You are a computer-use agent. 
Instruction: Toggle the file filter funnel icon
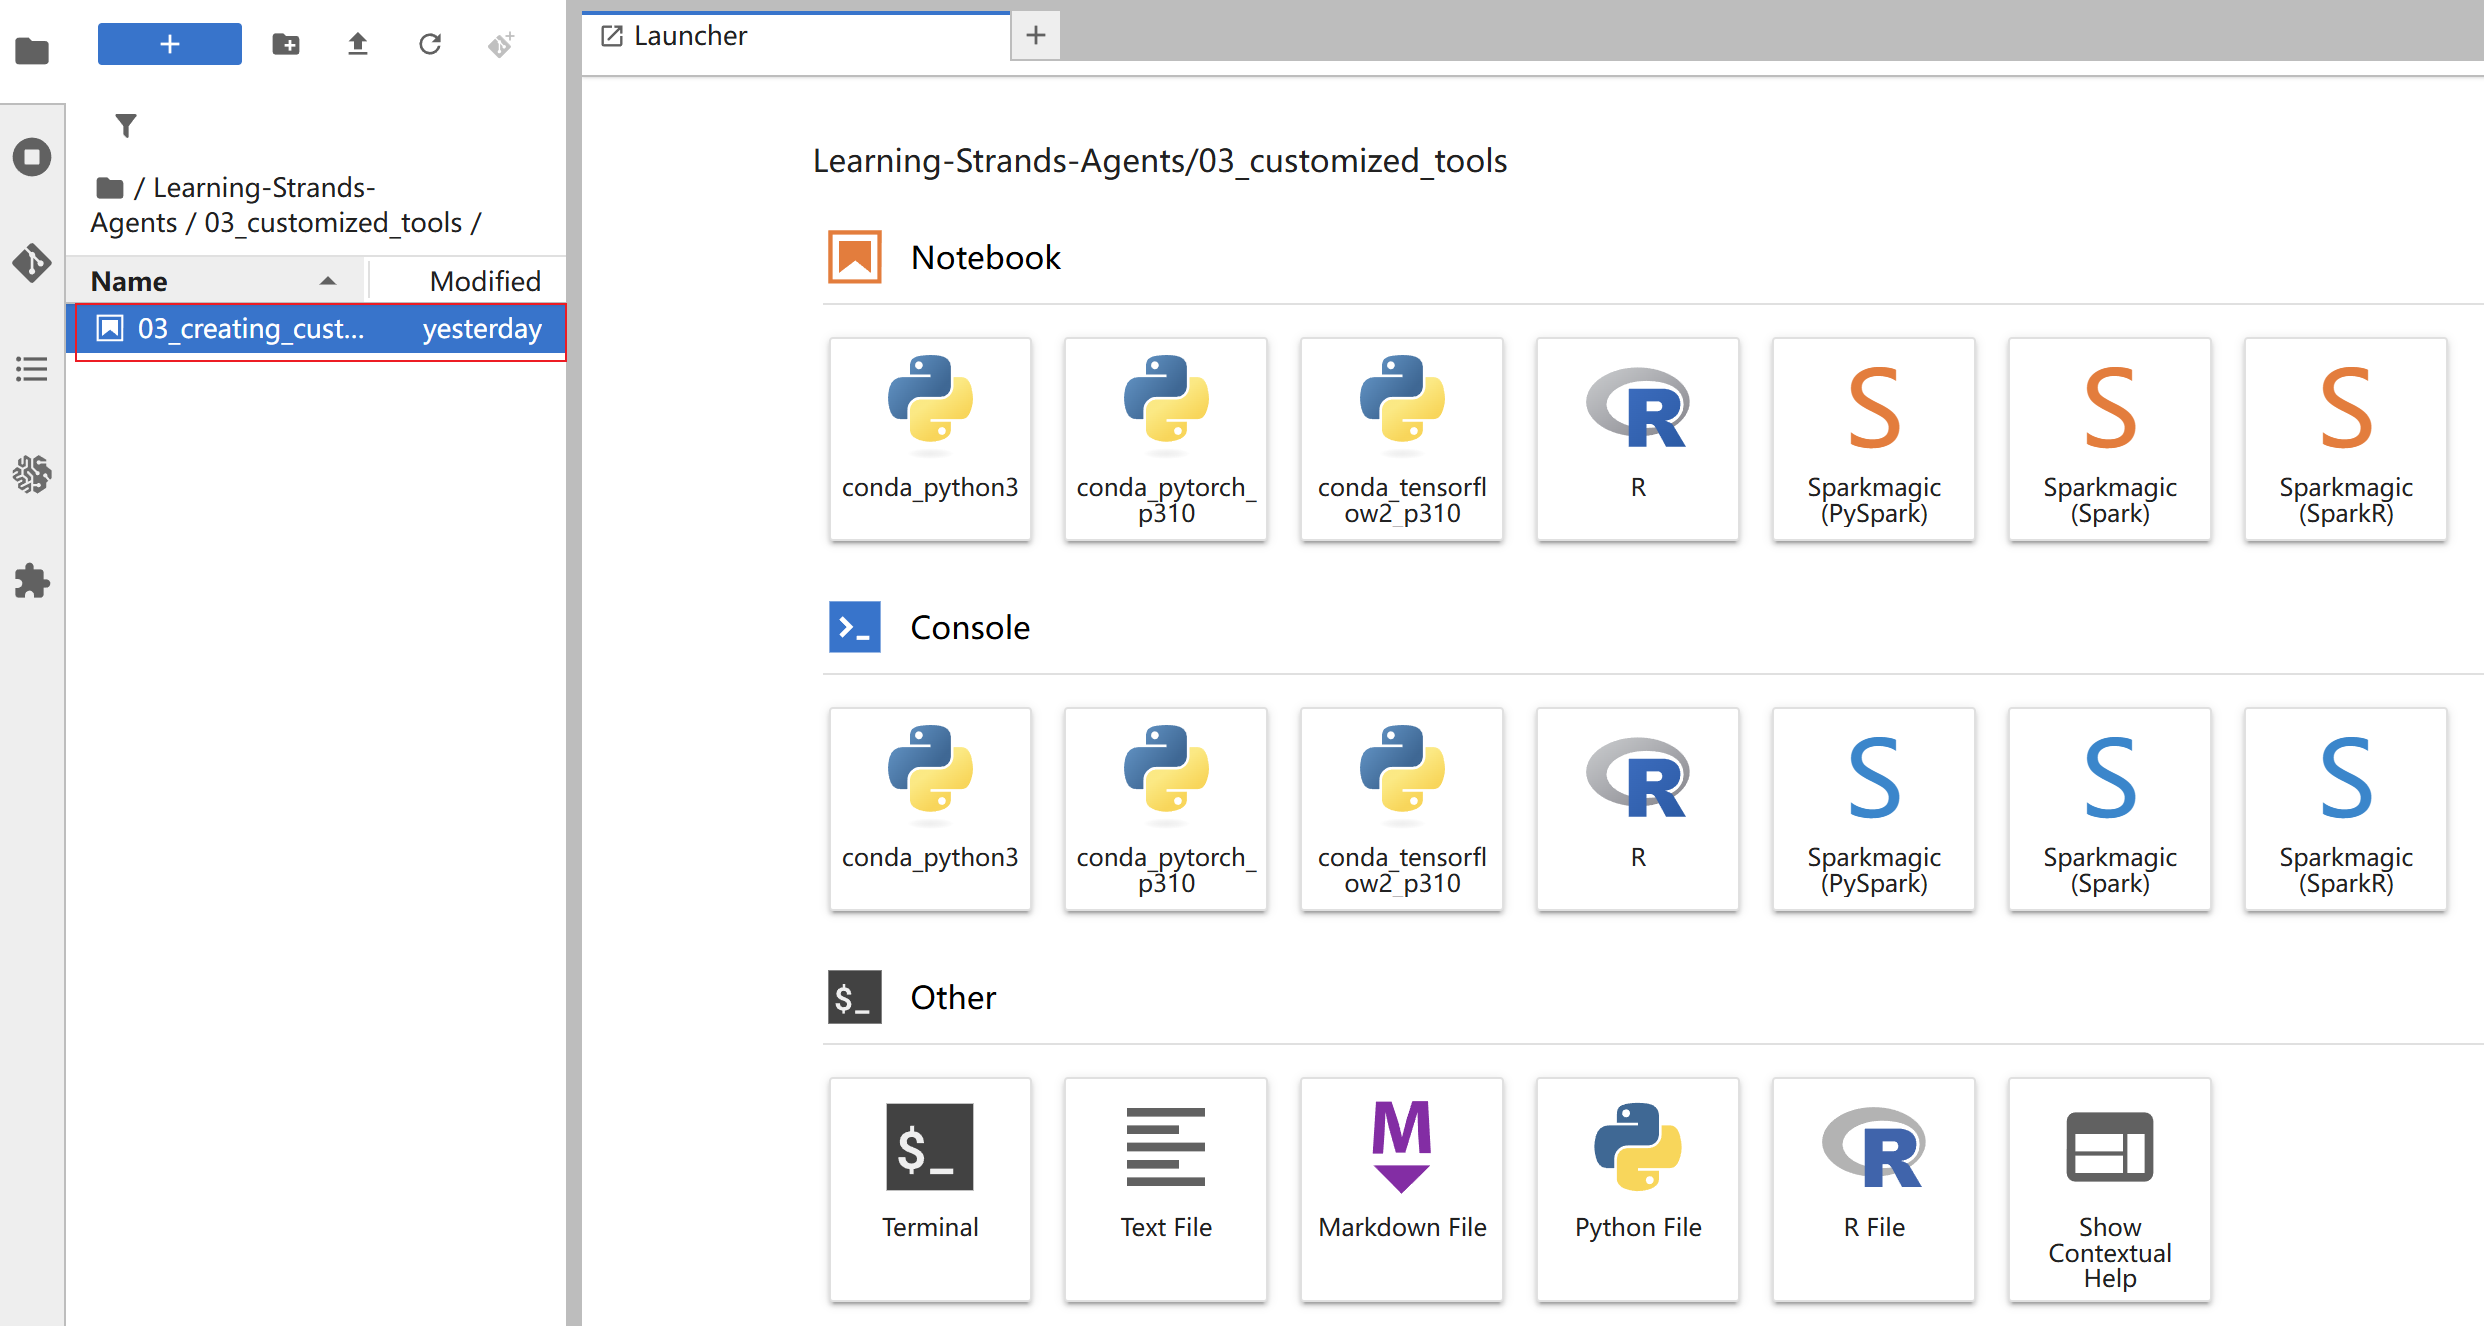(126, 126)
